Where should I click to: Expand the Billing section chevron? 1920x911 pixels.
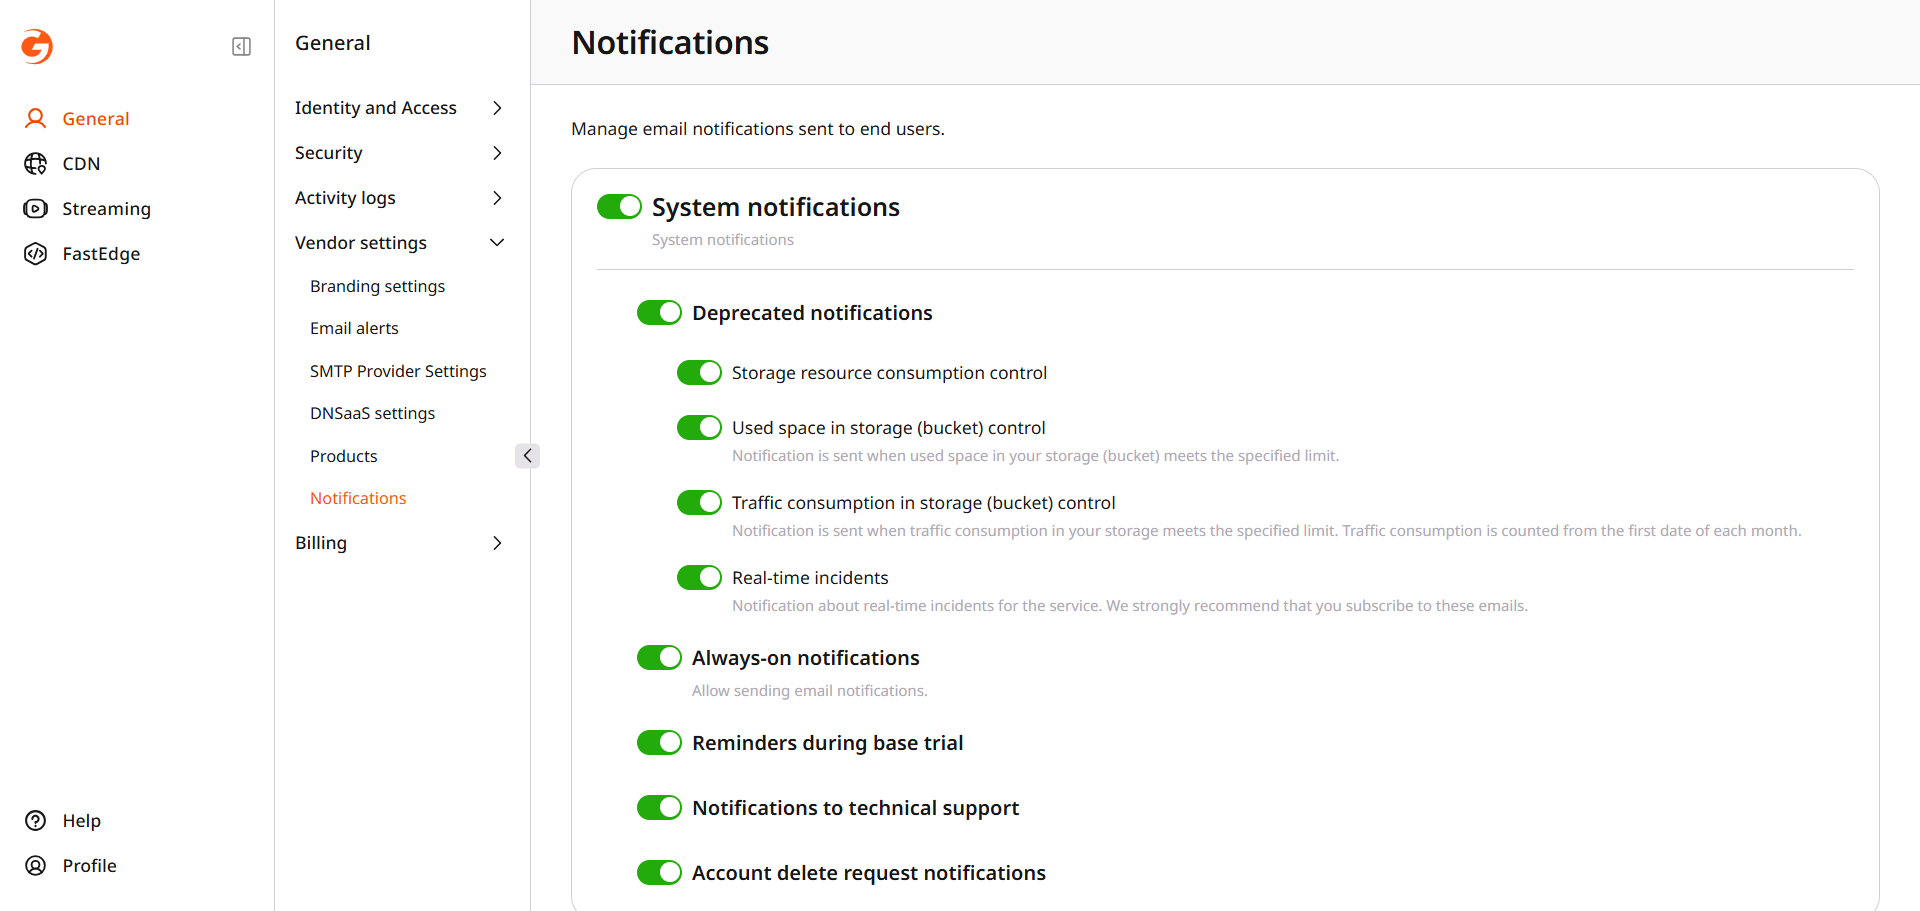click(497, 543)
